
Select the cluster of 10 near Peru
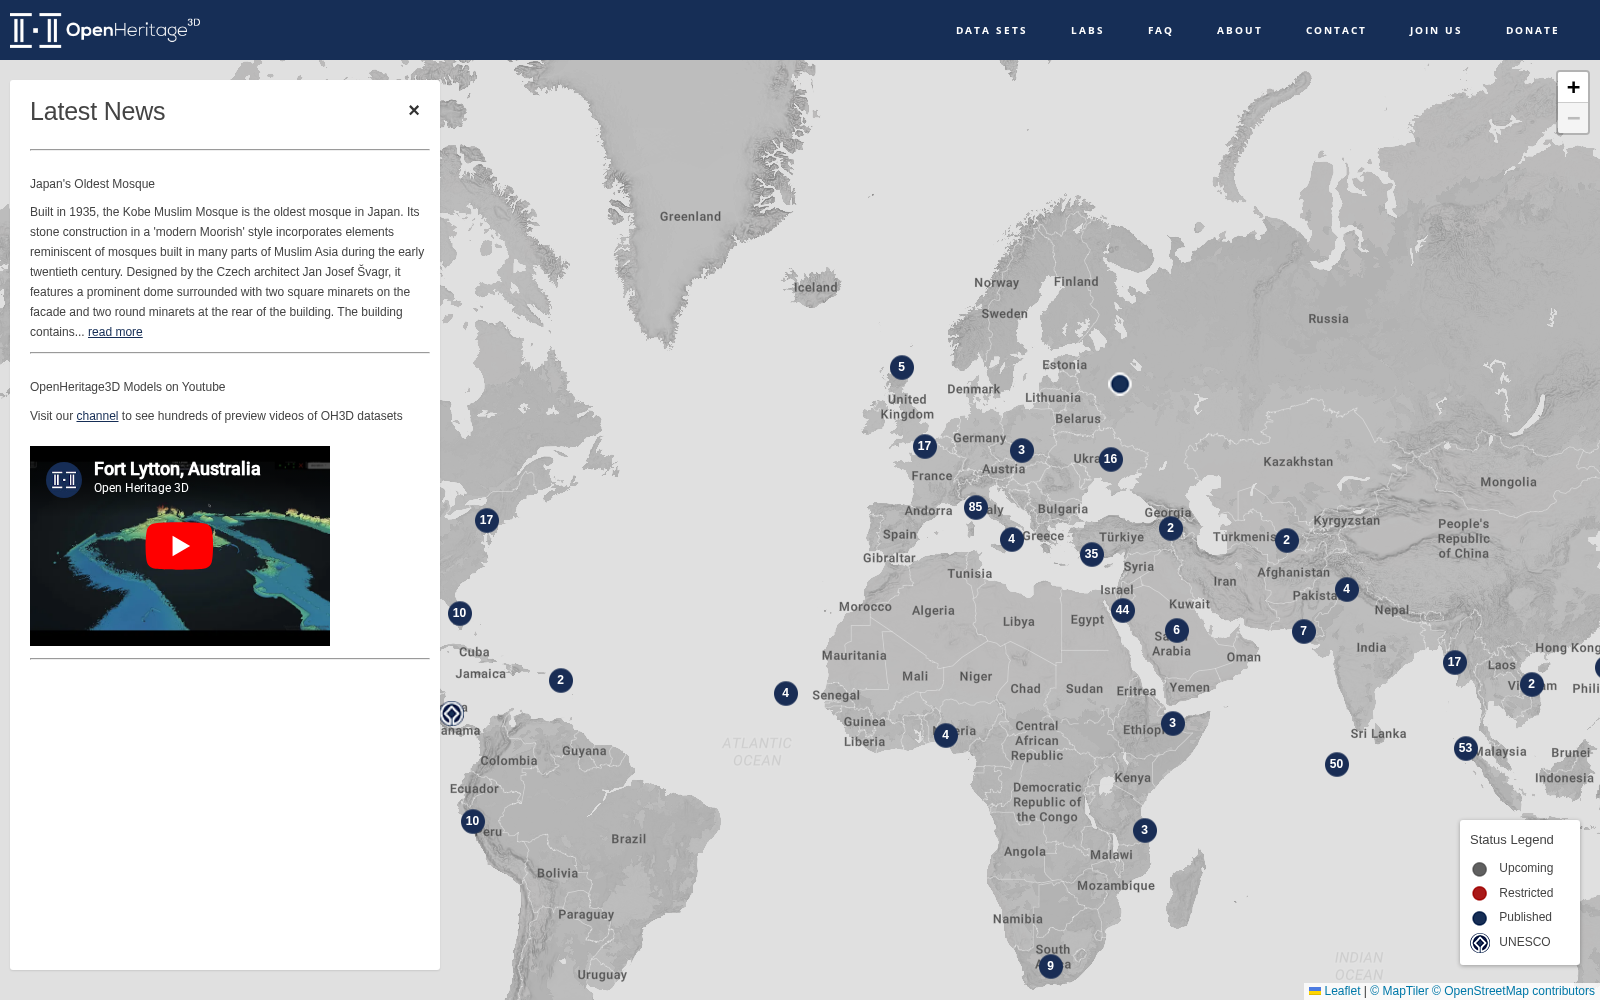pyautogui.click(x=472, y=821)
